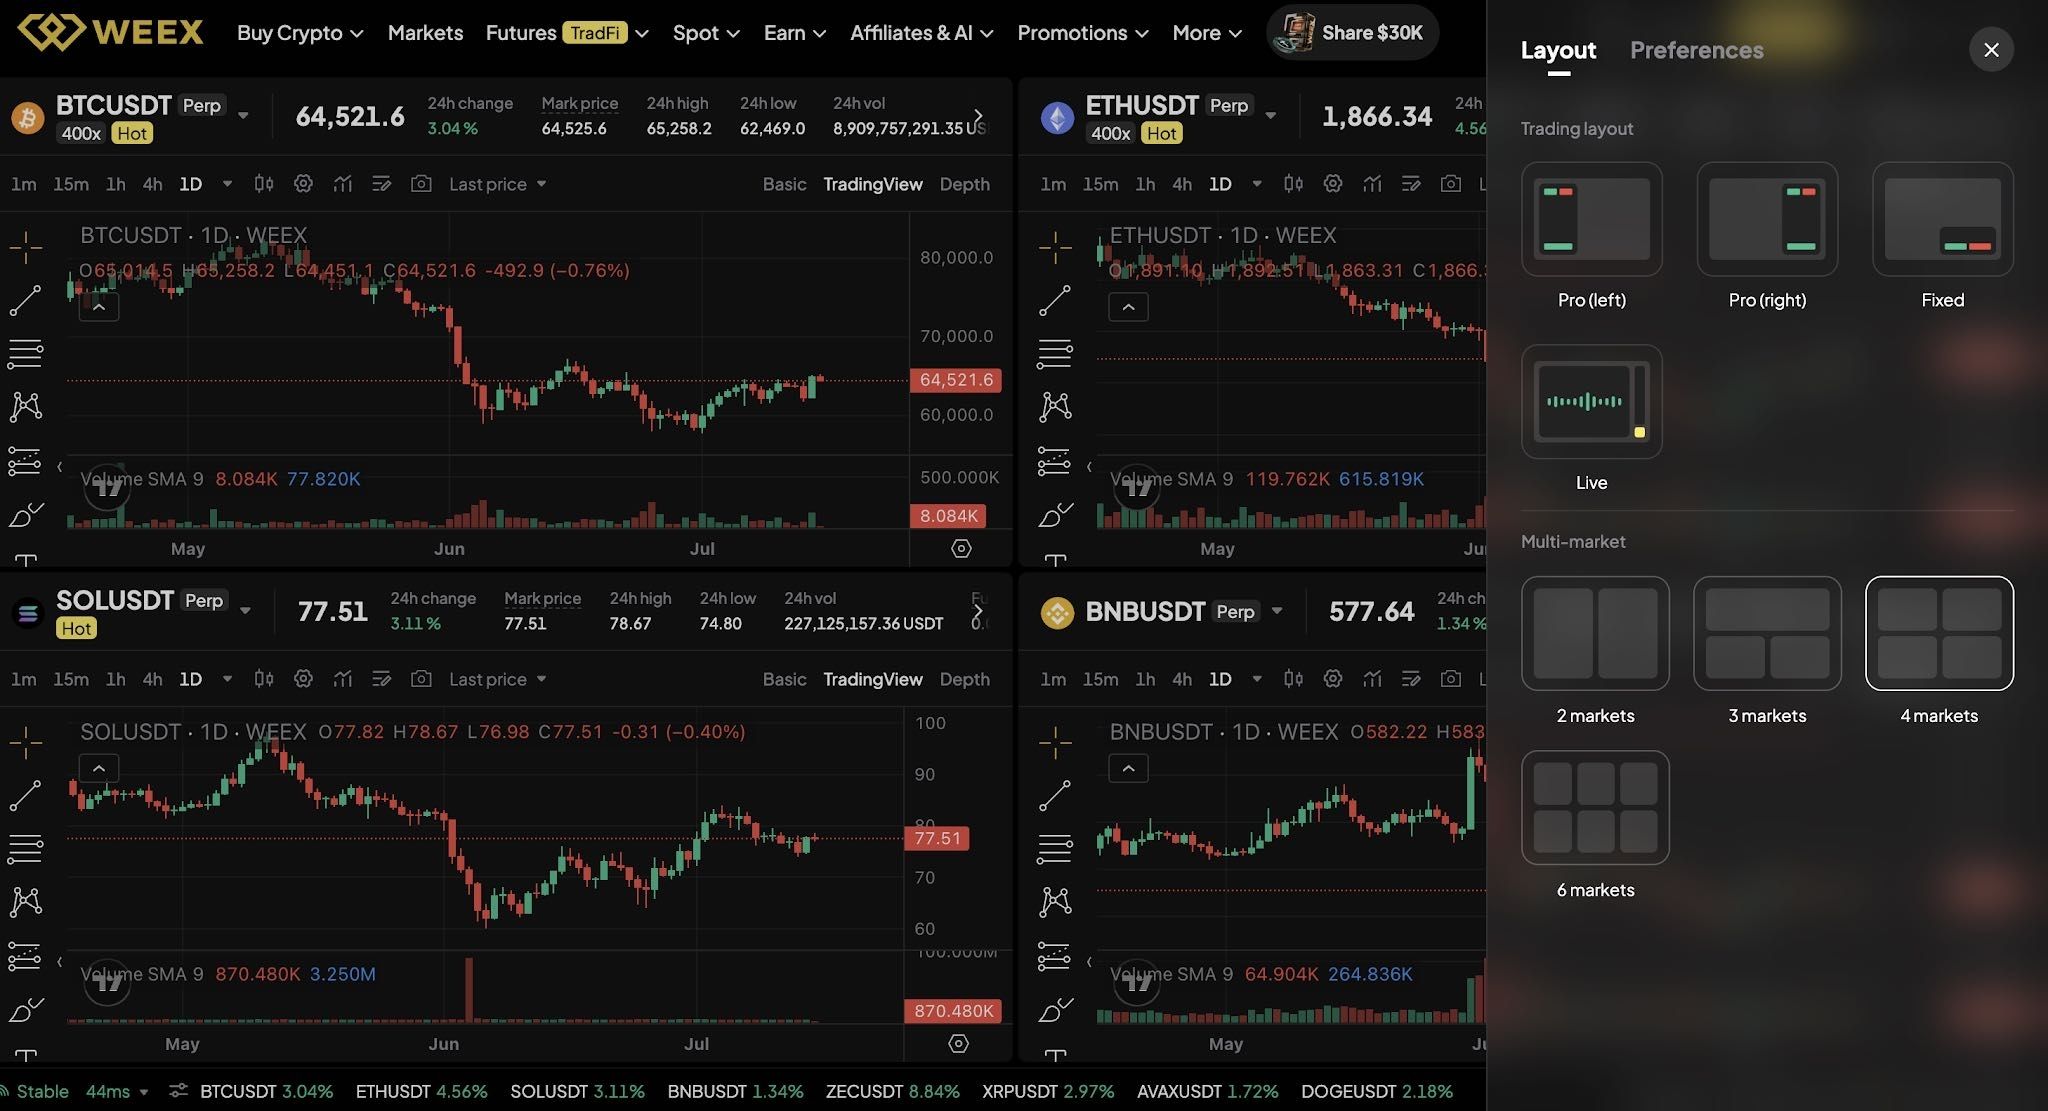2048x1111 pixels.
Task: Open Spot menu
Action: coord(706,33)
